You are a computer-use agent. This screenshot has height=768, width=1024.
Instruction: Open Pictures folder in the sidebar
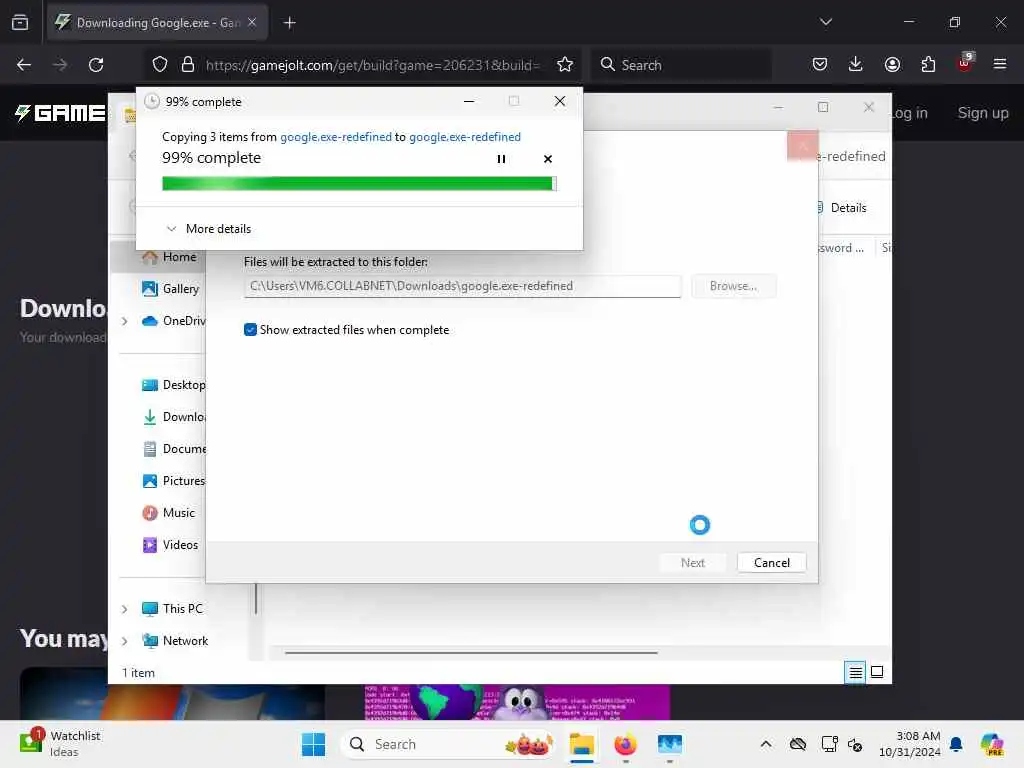174,481
